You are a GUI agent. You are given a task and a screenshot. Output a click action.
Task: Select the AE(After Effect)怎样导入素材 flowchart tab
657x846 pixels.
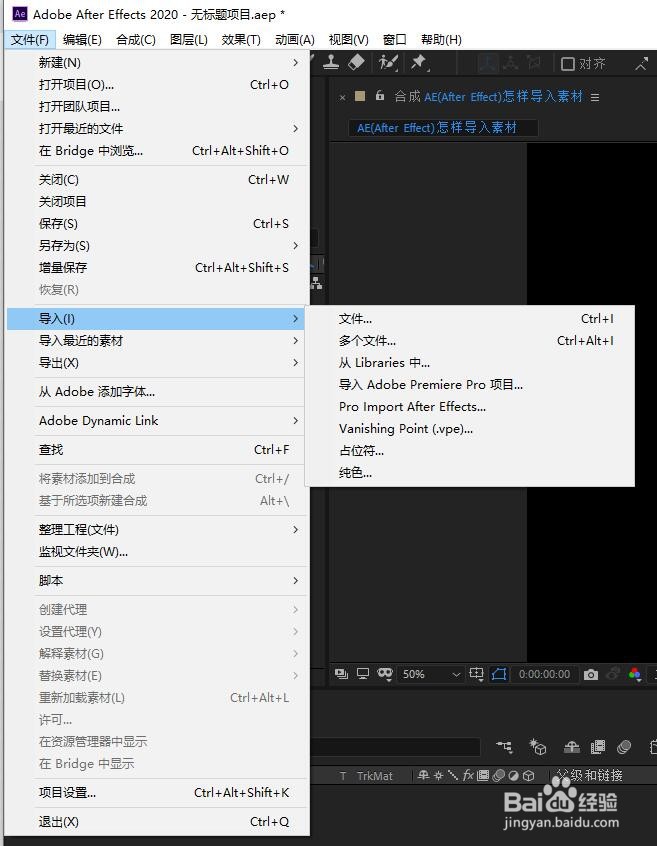pos(443,128)
